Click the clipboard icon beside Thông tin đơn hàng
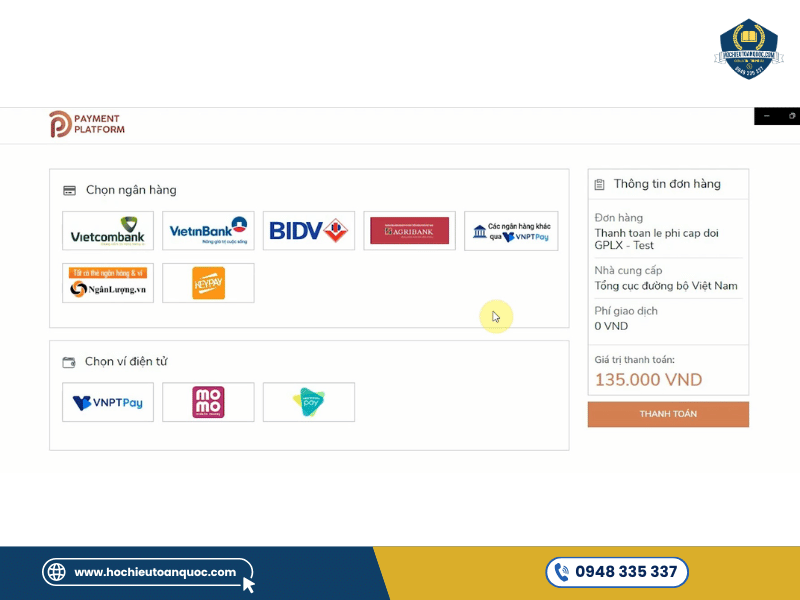This screenshot has width=800, height=600. pos(599,185)
